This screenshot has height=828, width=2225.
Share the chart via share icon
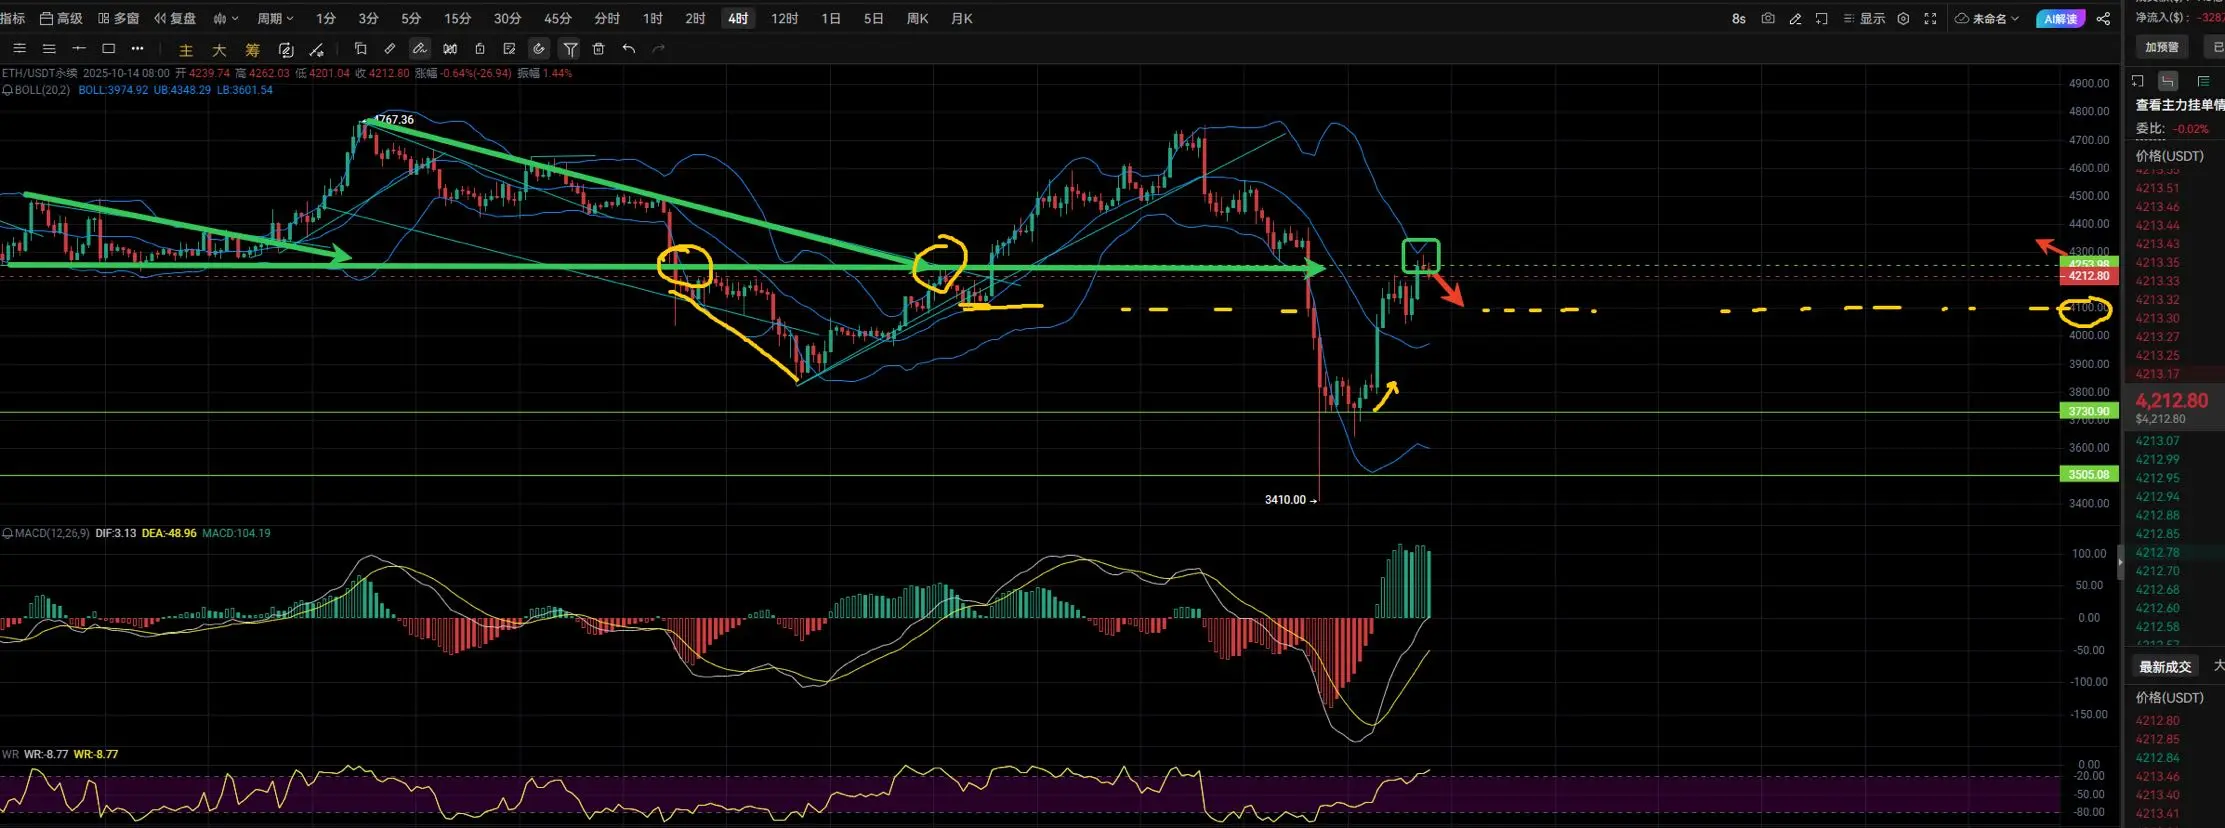point(2103,18)
